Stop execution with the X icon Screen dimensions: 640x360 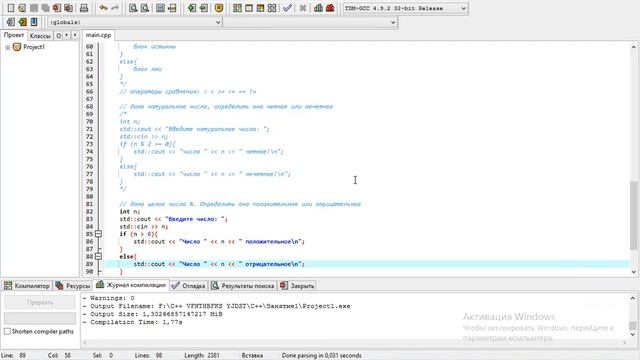point(302,8)
